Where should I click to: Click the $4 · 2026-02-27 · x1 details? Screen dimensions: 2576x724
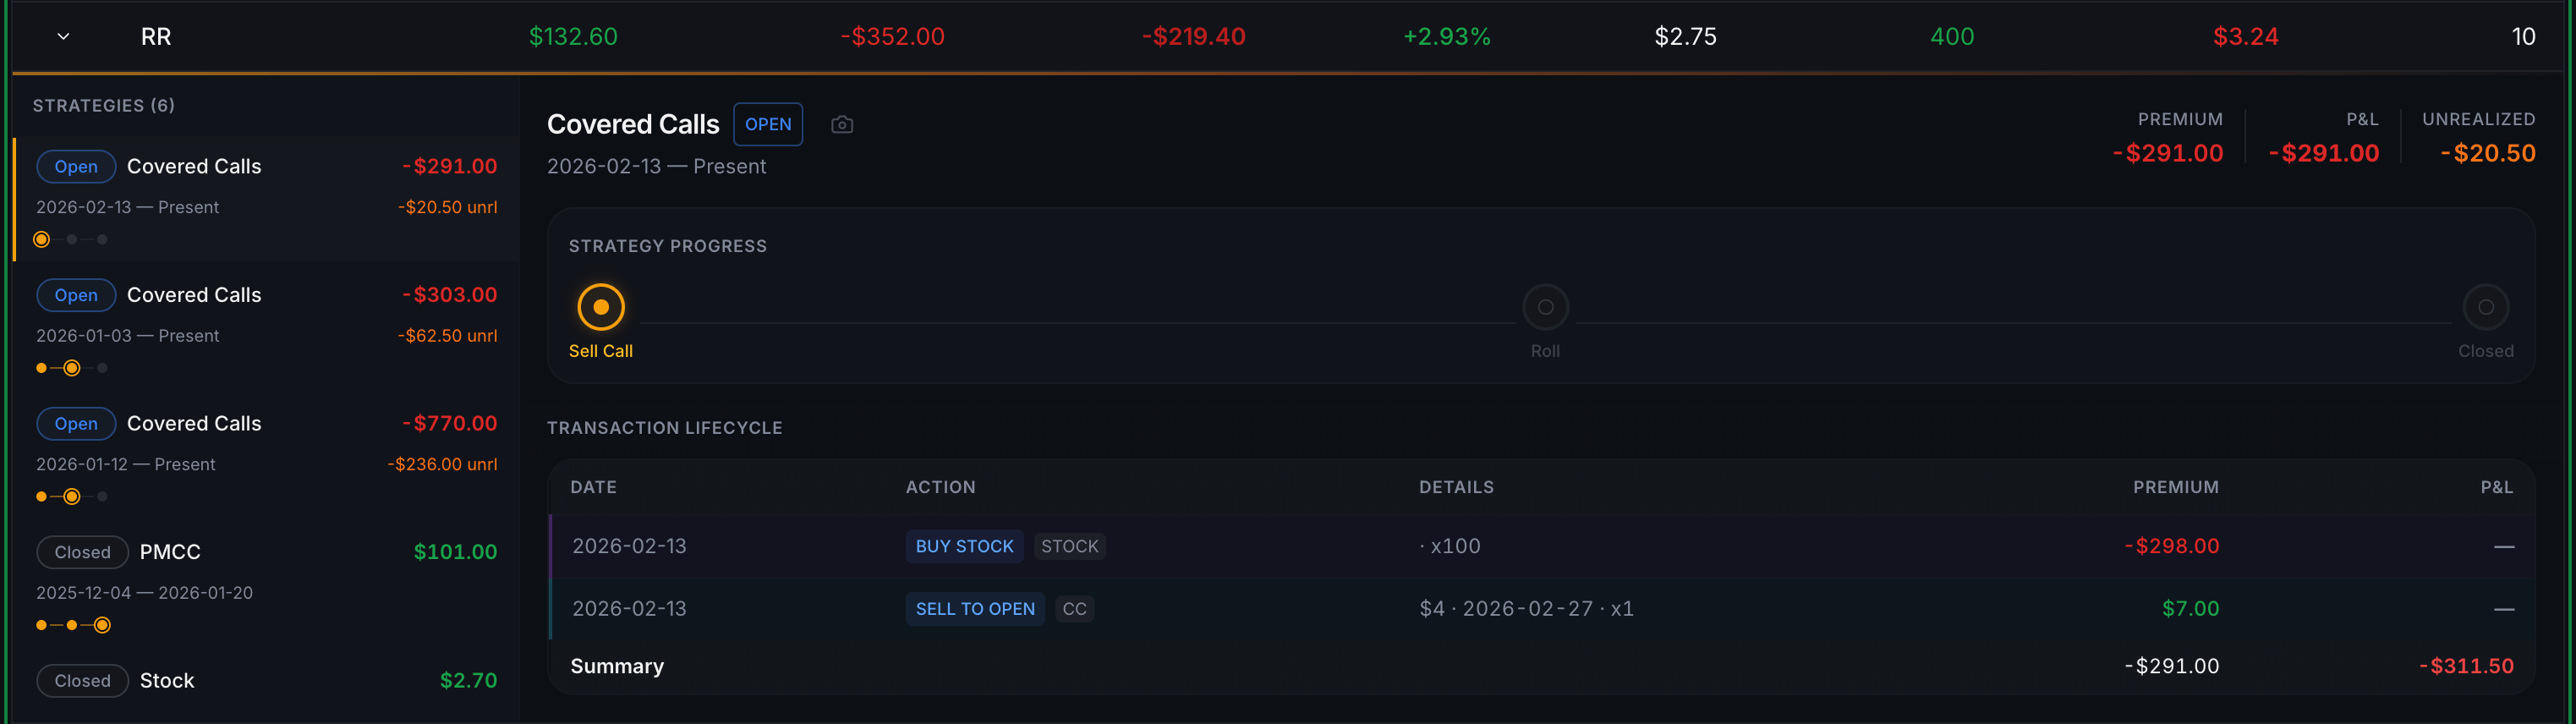(1526, 609)
